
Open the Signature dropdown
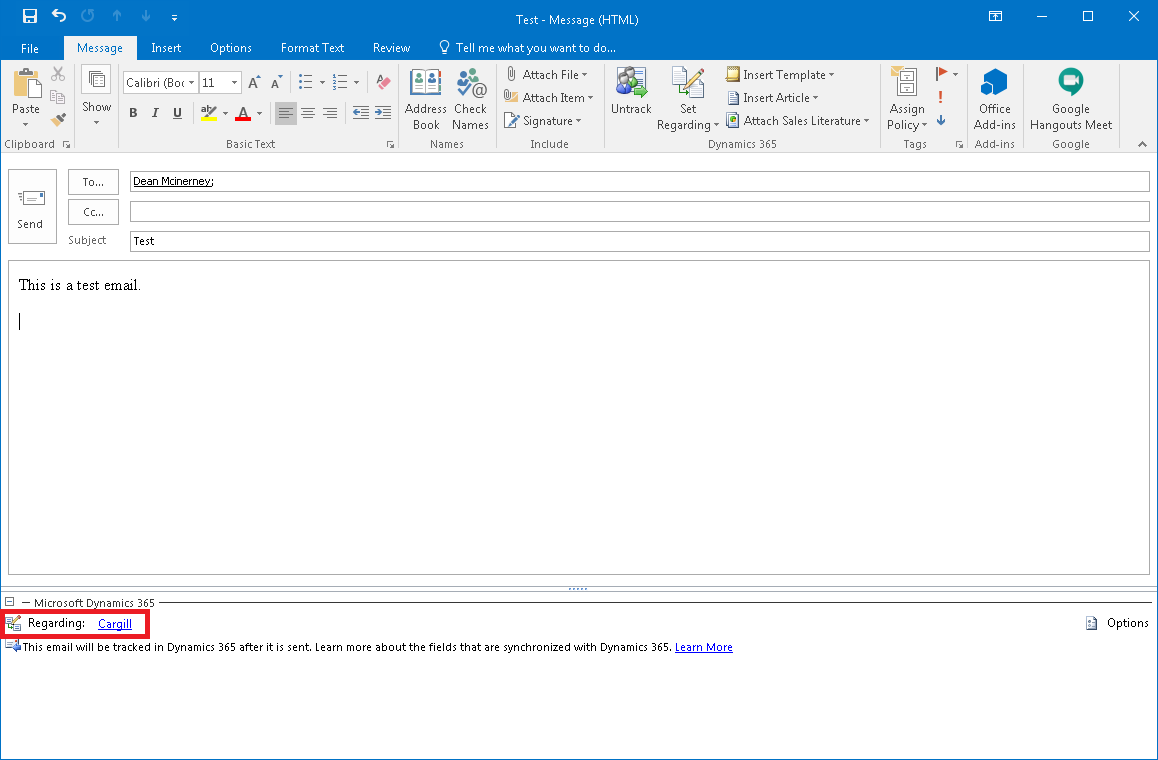pos(549,121)
